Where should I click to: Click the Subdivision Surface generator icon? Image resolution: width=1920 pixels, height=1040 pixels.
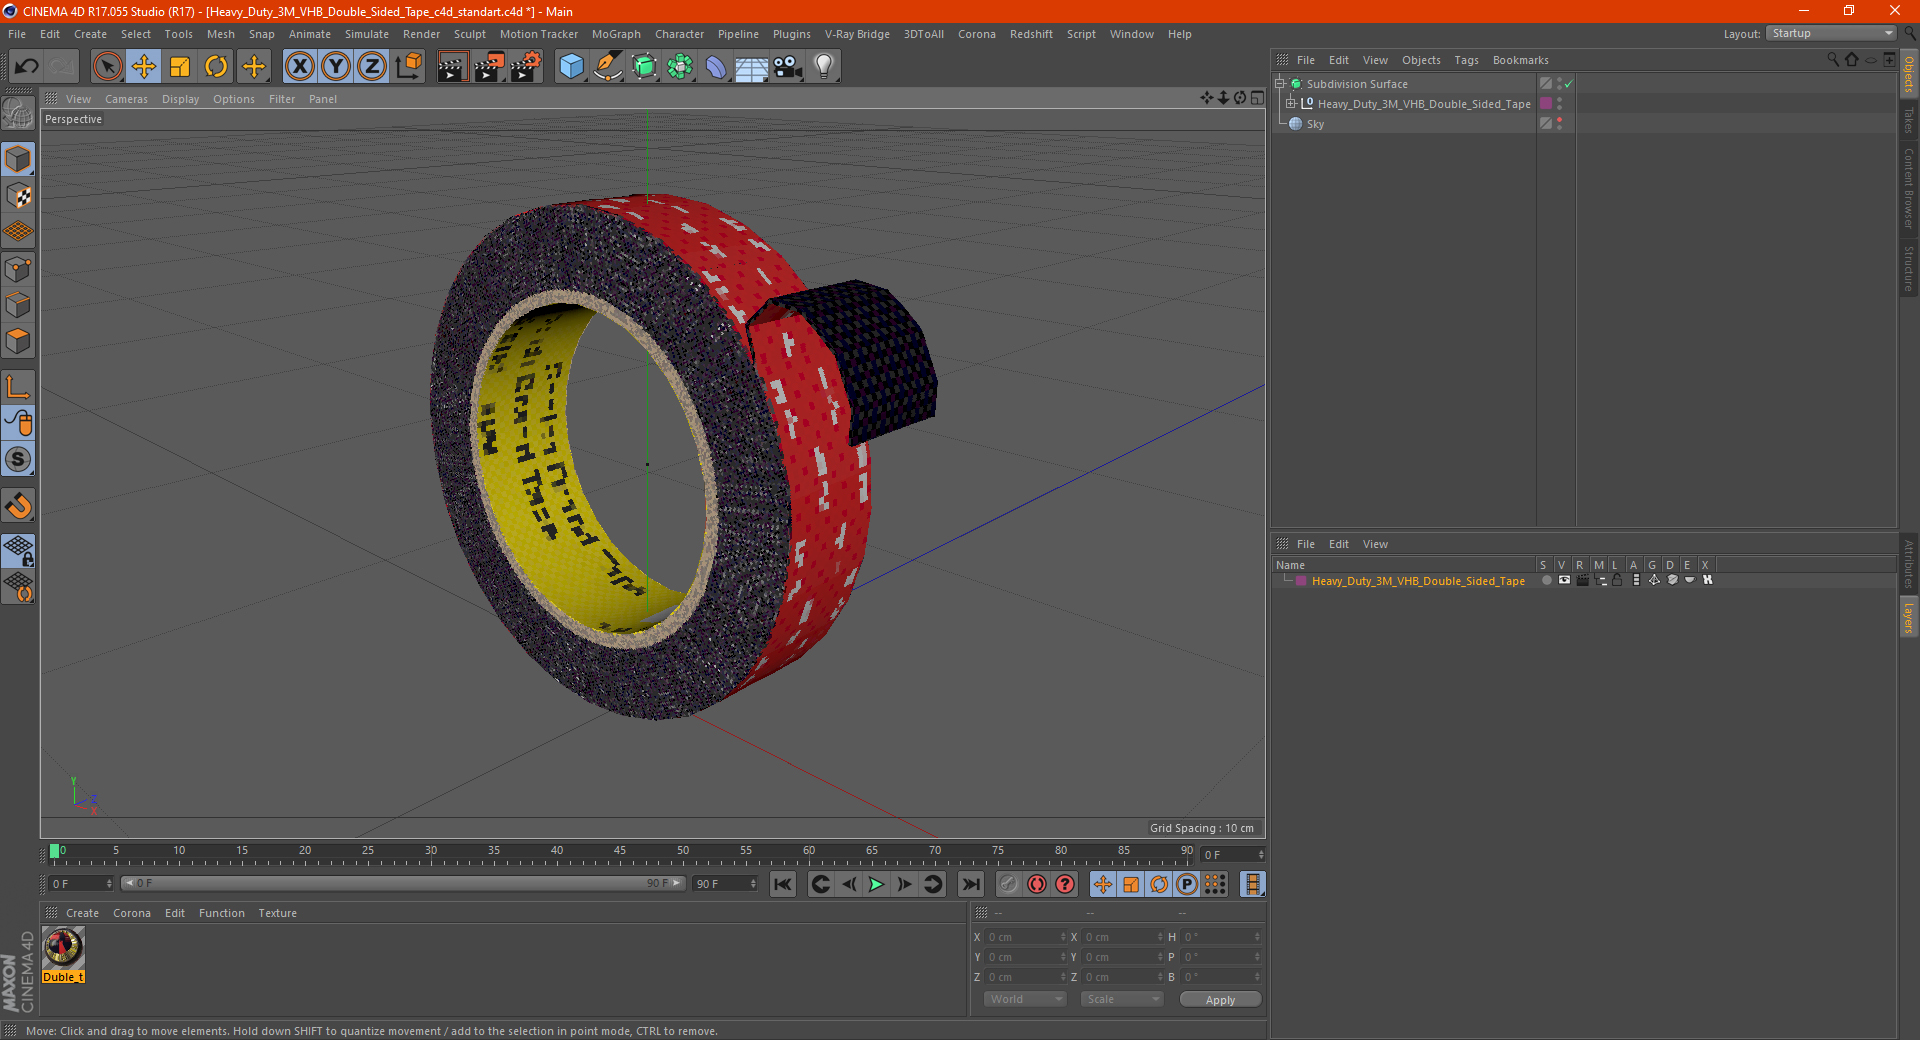click(x=645, y=67)
